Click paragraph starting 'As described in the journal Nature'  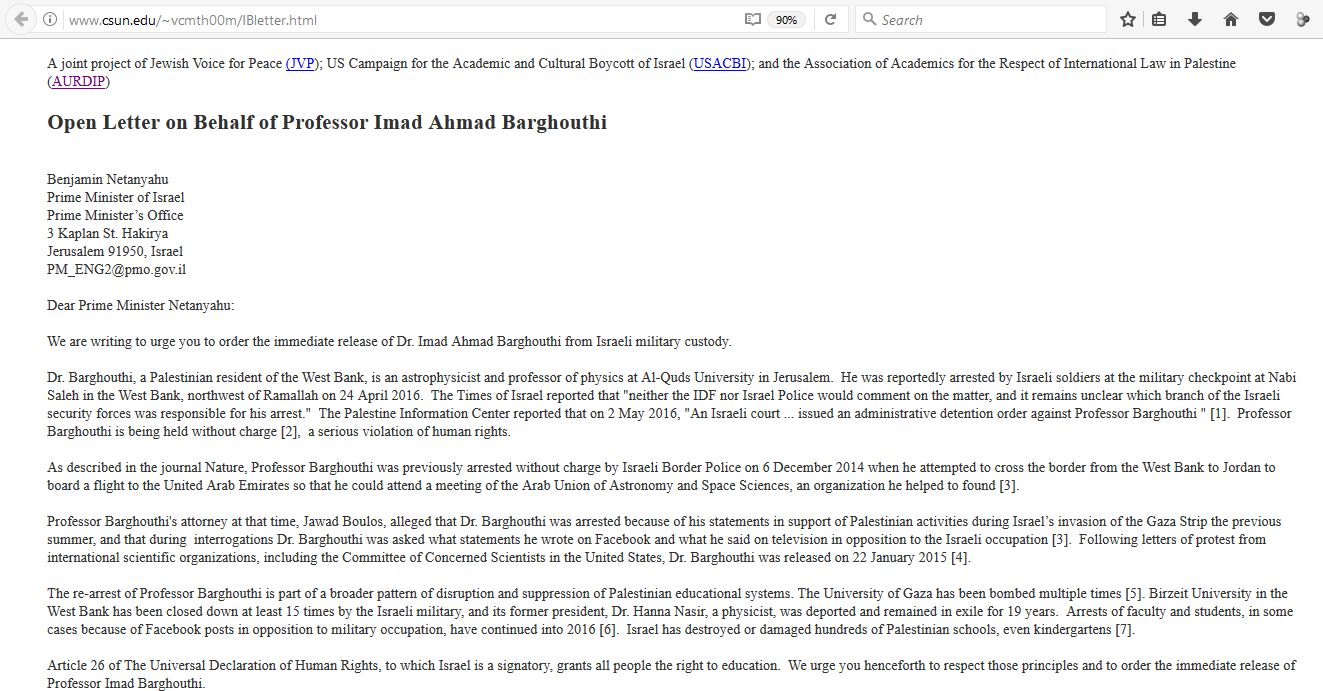click(x=661, y=476)
